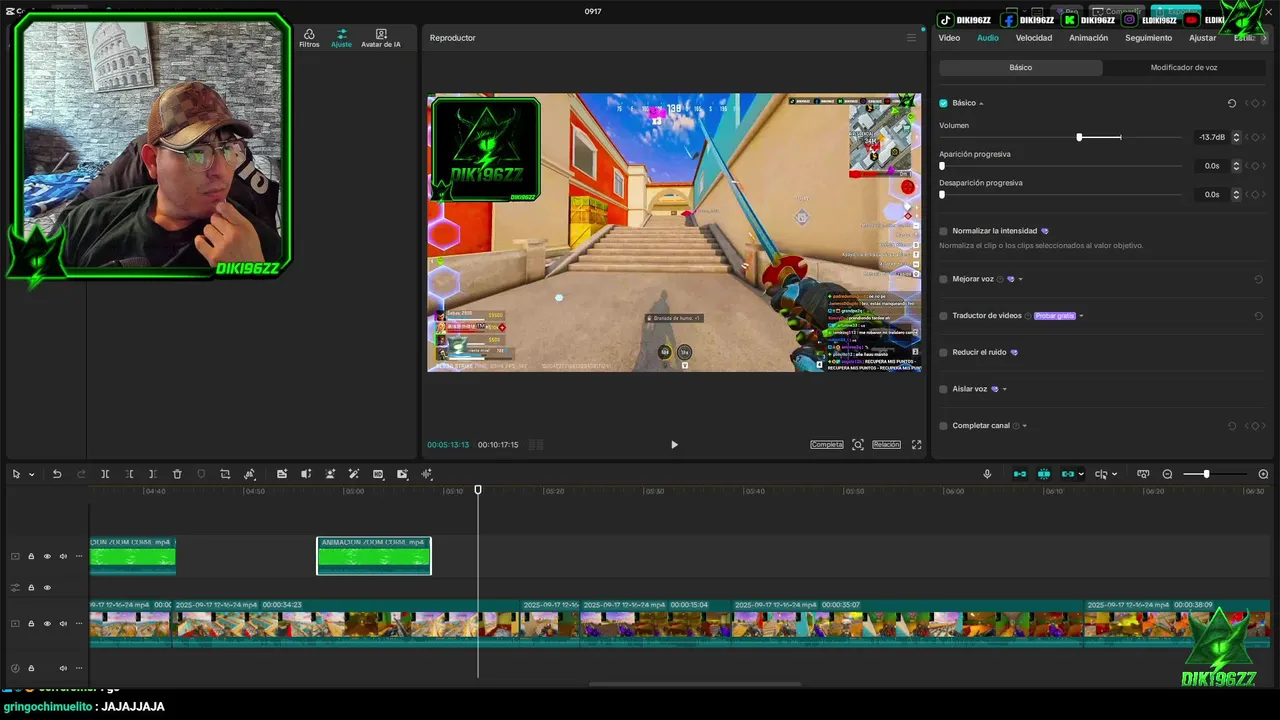
Task: Click the timeline playhead marker
Action: (x=478, y=489)
